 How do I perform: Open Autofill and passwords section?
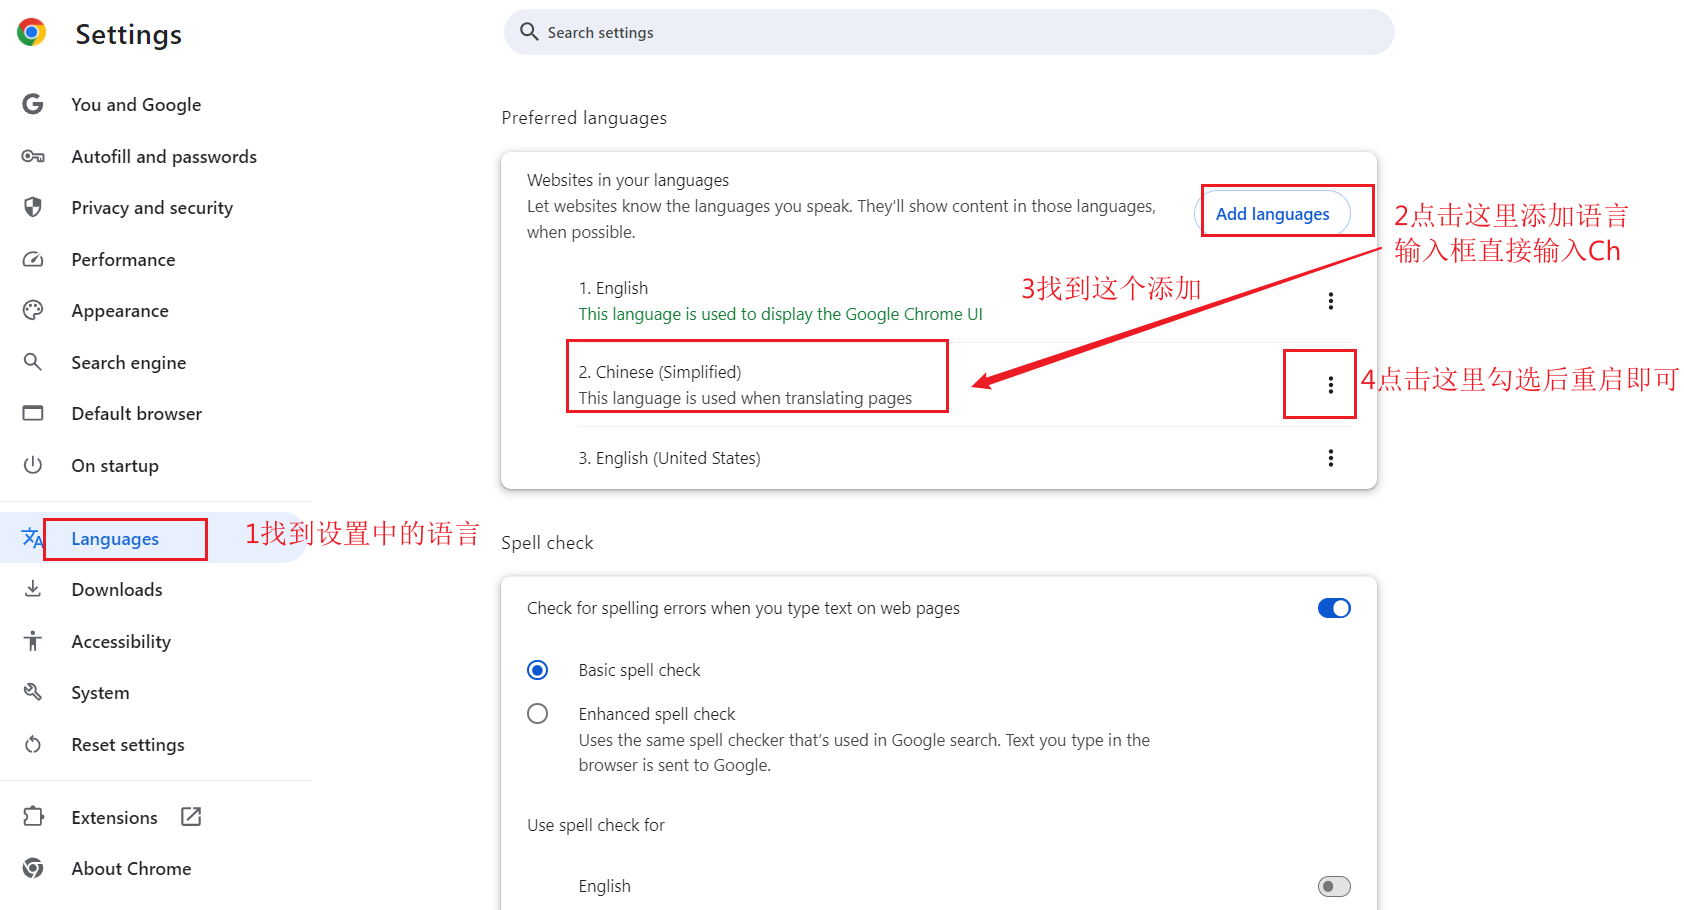point(164,156)
